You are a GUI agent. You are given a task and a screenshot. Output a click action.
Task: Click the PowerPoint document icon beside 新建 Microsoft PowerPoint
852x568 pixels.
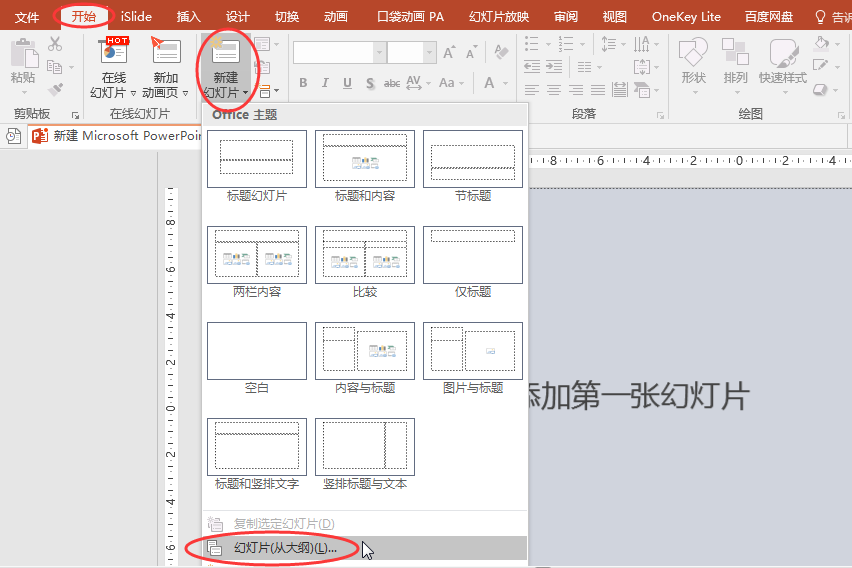[x=40, y=135]
